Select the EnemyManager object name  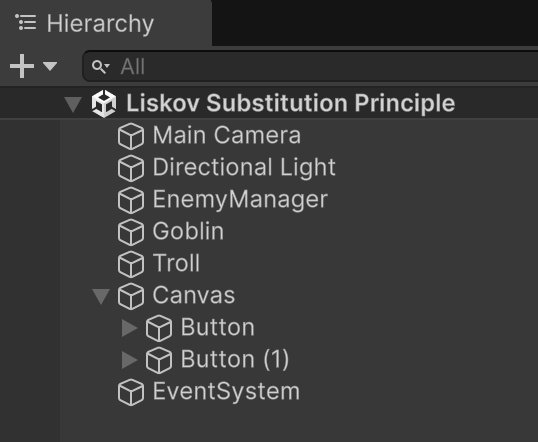pyautogui.click(x=240, y=200)
